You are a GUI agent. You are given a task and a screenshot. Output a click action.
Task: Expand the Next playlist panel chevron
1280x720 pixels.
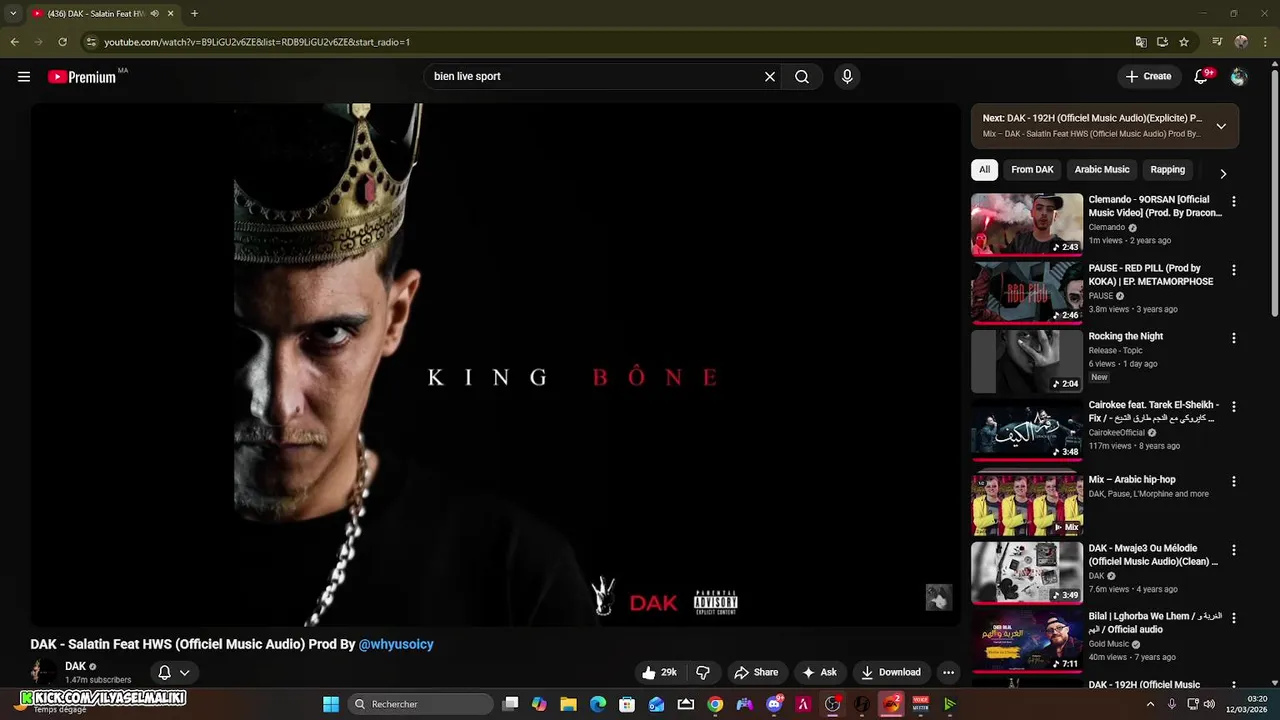(x=1221, y=126)
